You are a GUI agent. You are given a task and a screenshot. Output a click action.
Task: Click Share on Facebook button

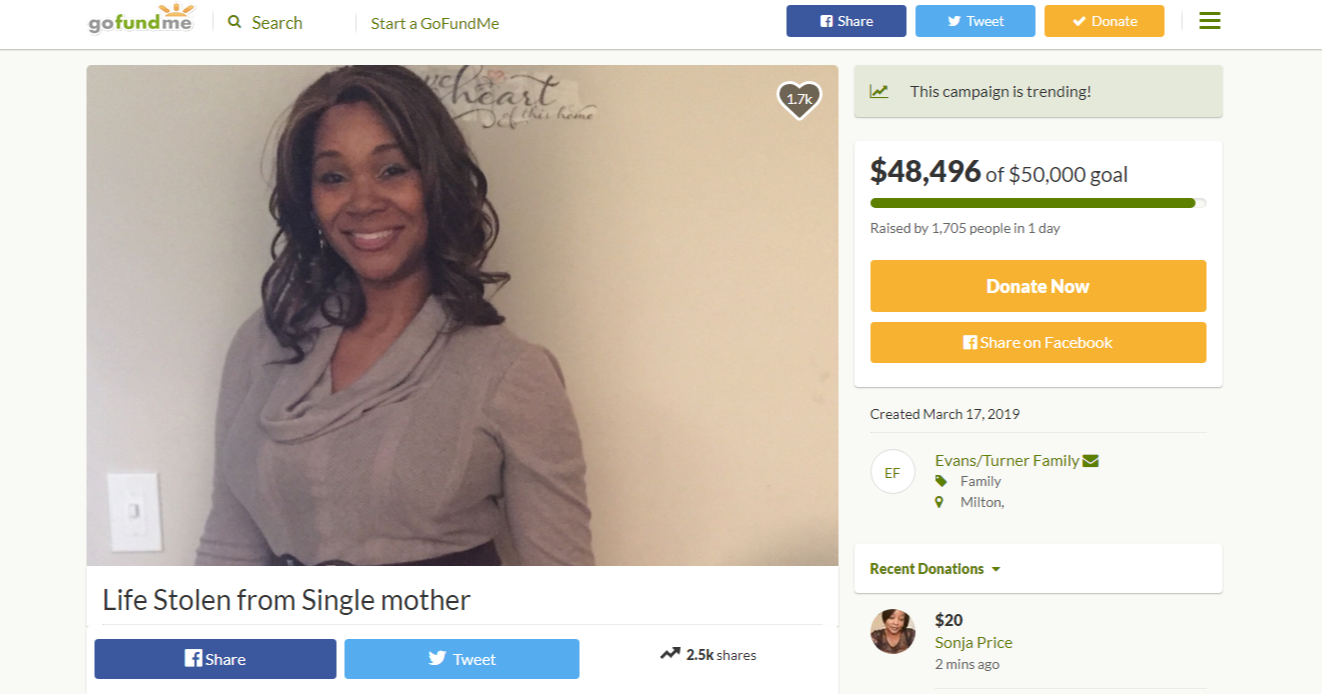[1038, 342]
